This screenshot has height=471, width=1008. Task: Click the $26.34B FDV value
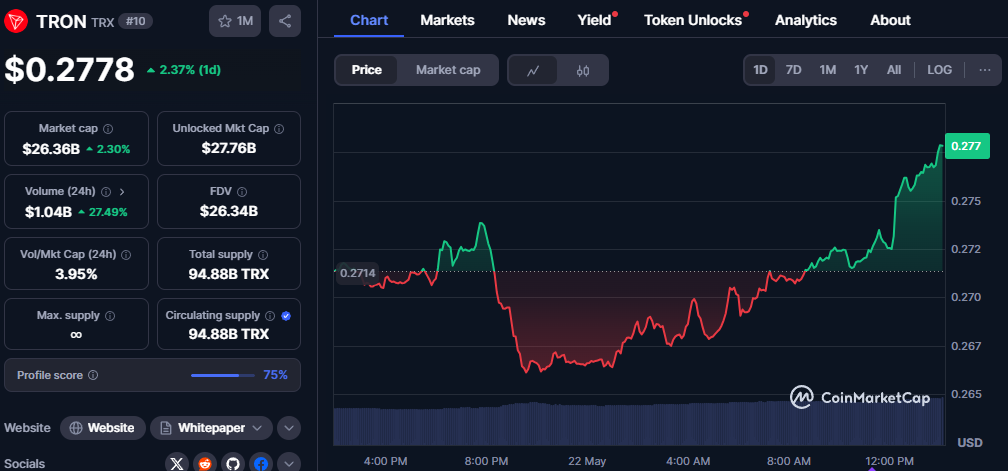pos(229,211)
